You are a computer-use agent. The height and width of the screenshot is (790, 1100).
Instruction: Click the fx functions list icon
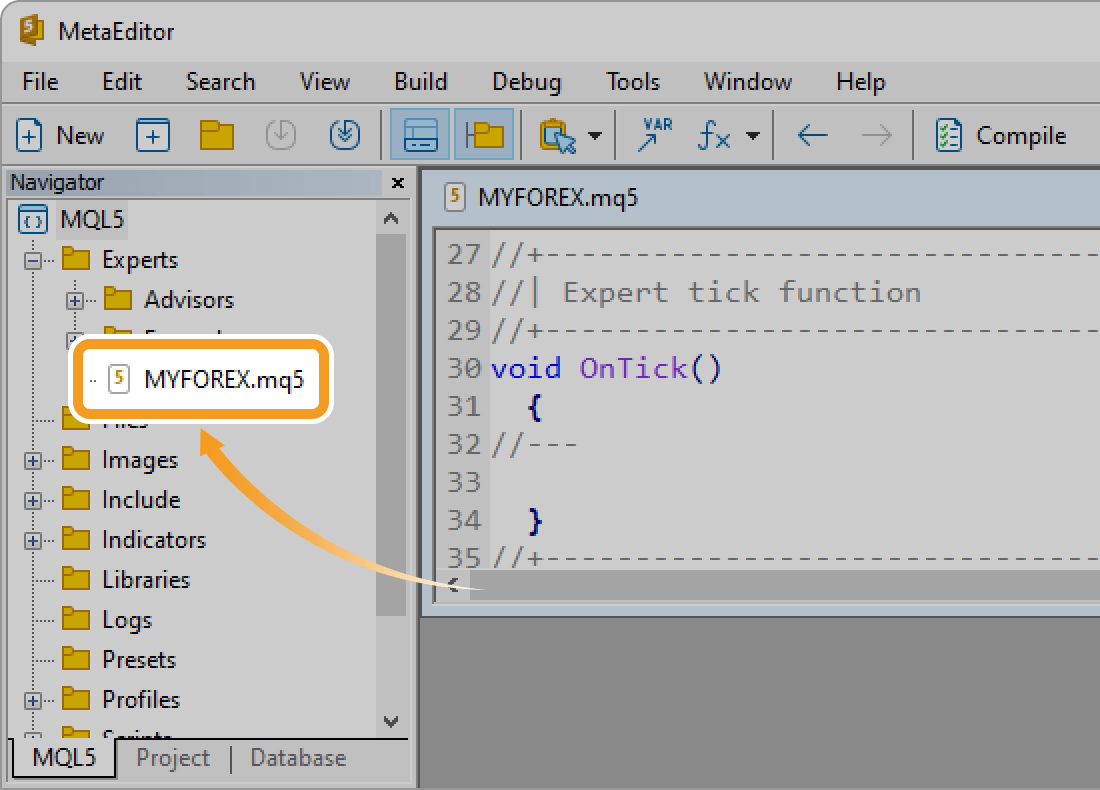click(714, 135)
